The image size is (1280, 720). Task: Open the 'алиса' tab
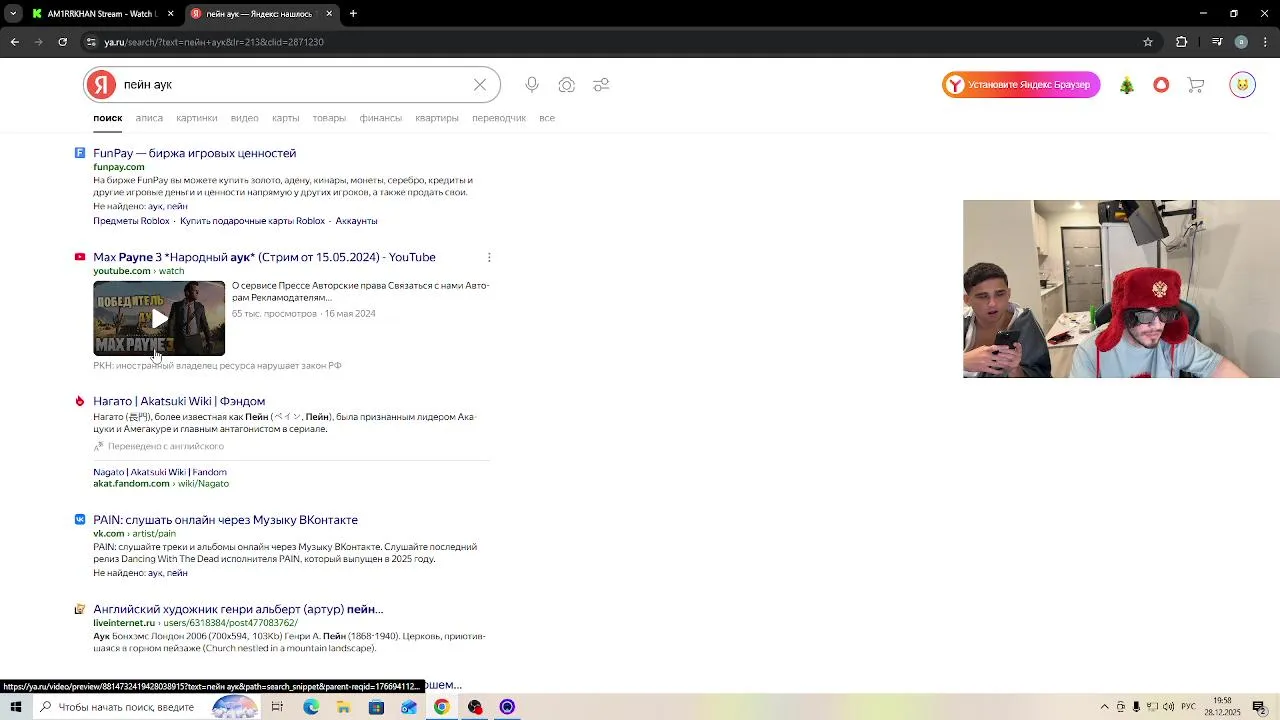[x=149, y=118]
